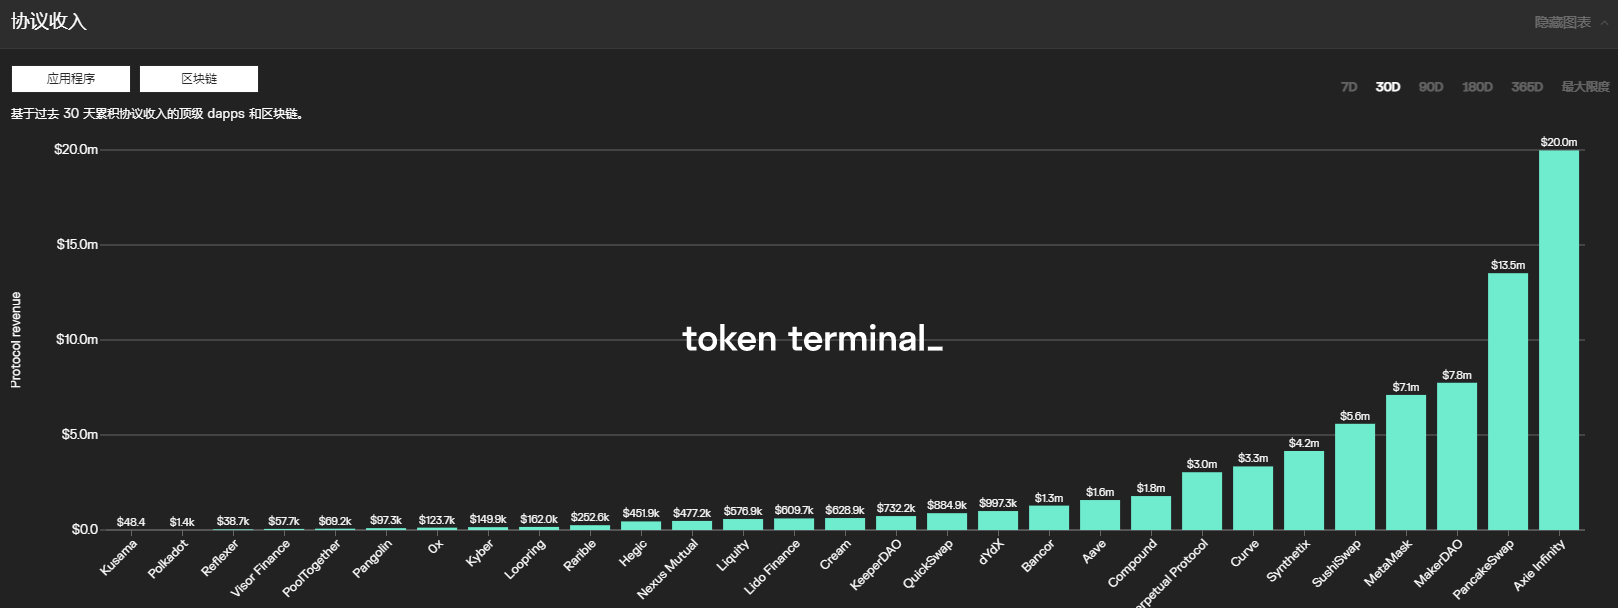Click the Aave revenue bar
The image size is (1618, 608).
1100,515
